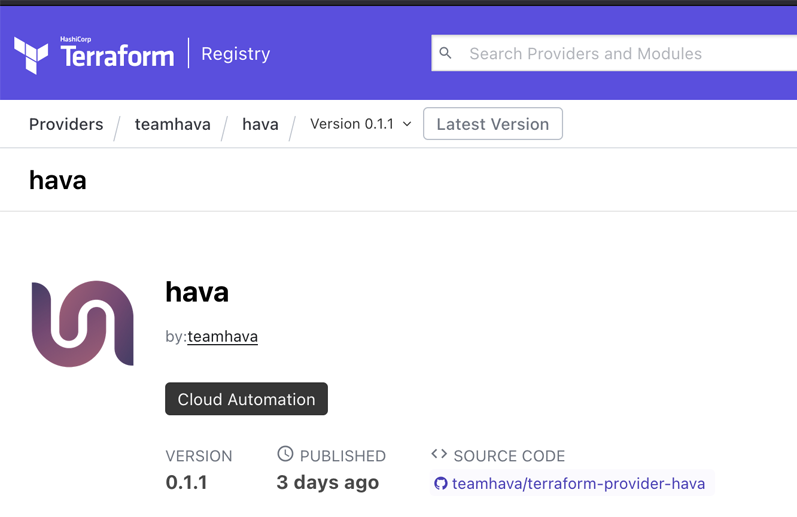Click the 0.1.1 version number value
This screenshot has width=797, height=517.
coord(186,482)
